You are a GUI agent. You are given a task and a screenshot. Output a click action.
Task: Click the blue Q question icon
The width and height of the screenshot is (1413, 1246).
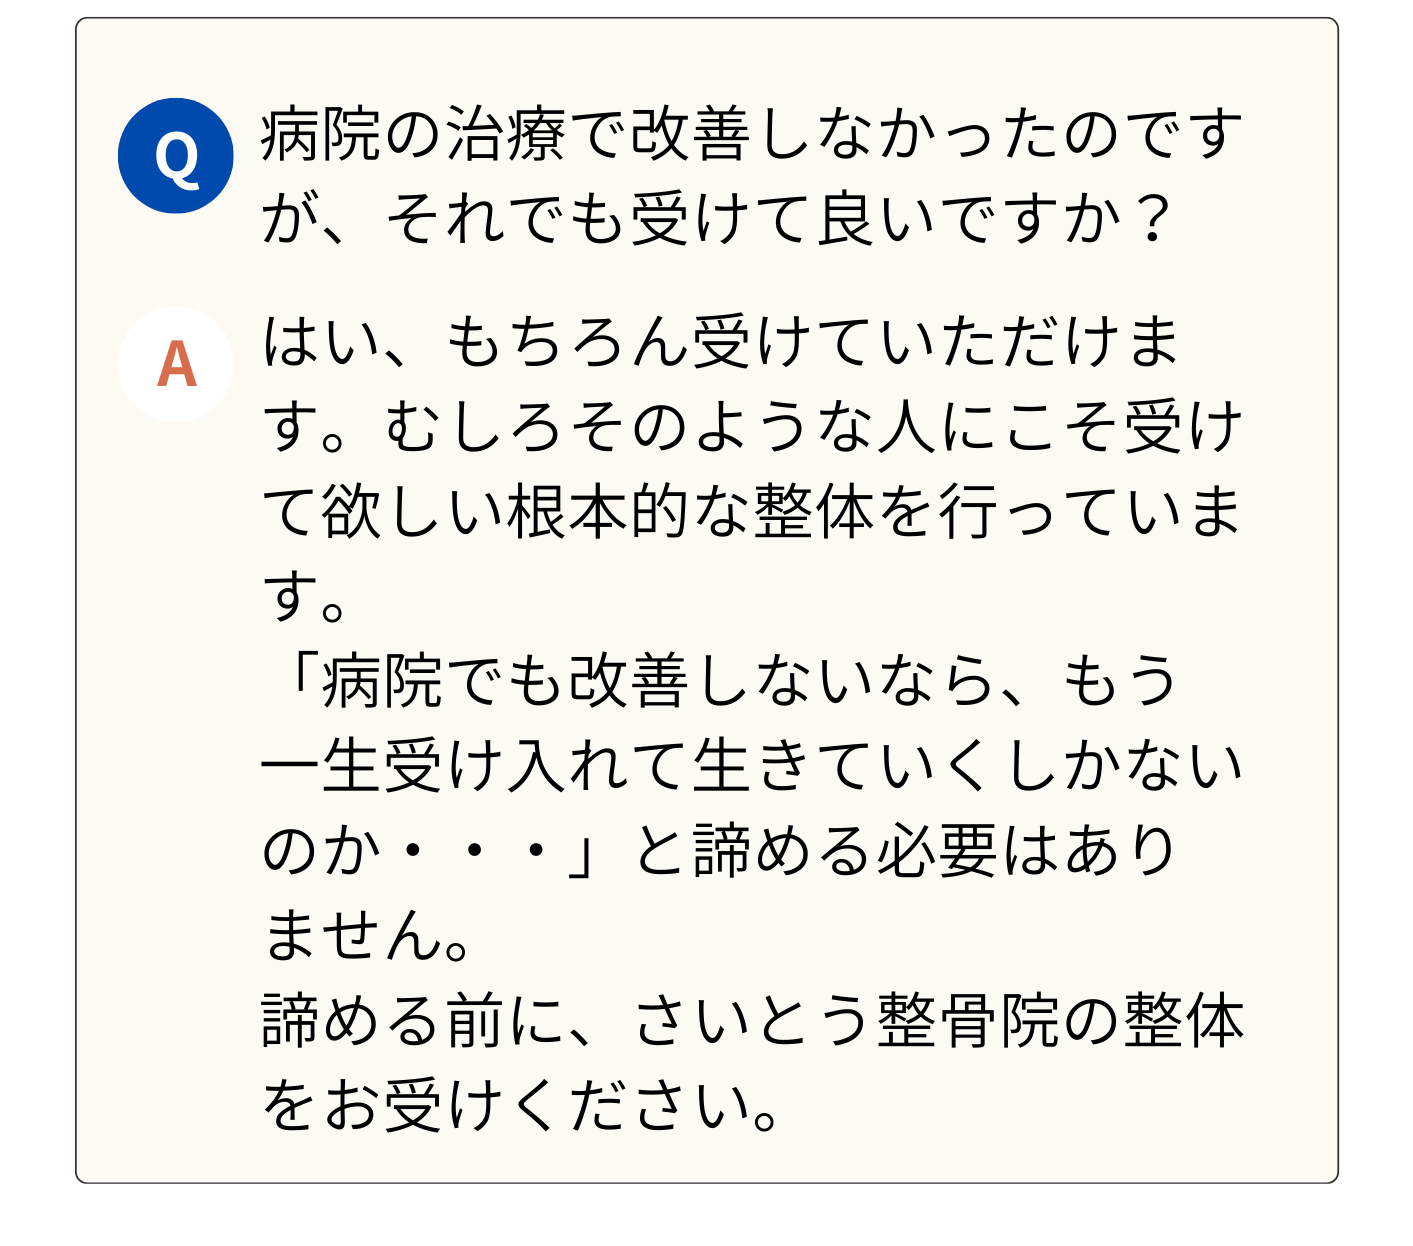click(175, 156)
